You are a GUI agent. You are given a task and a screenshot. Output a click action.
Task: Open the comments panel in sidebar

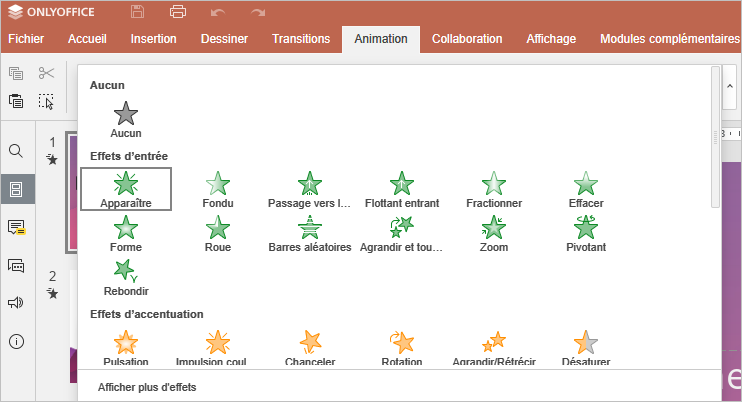coord(16,227)
